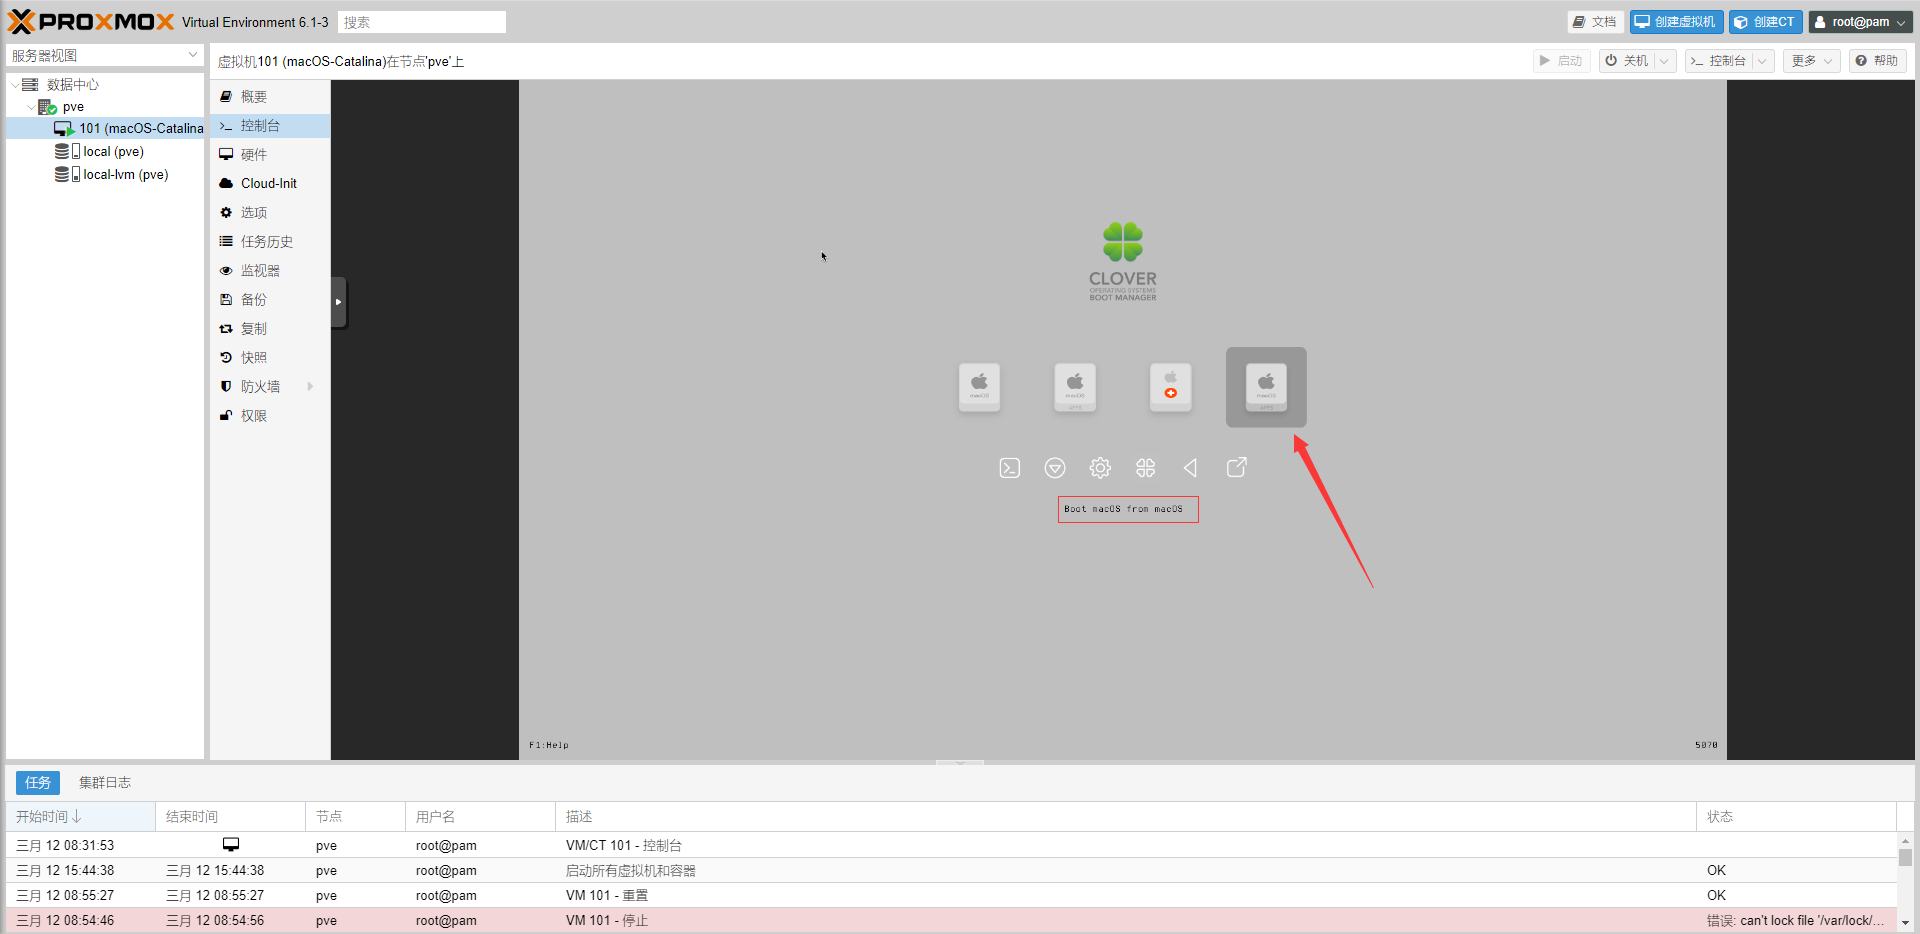
Task: Collapse the datacenter tree node
Action: point(15,85)
